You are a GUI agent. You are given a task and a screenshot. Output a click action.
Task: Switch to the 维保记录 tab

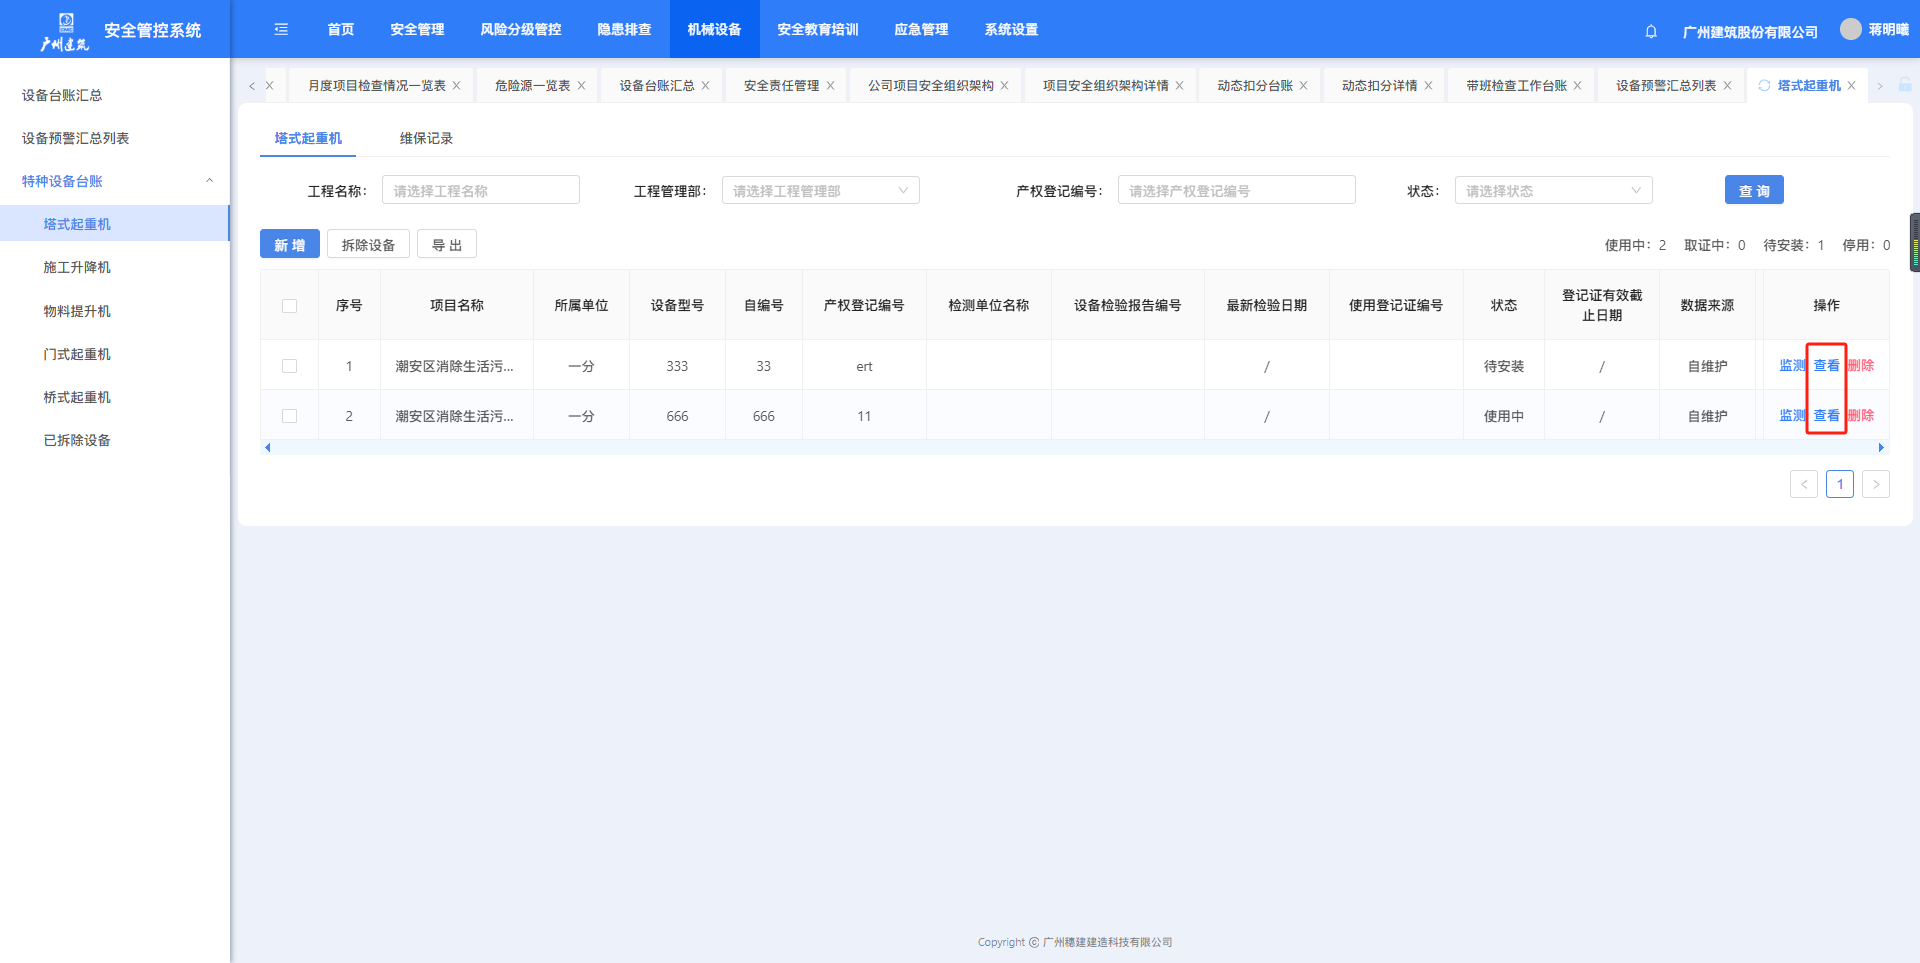tap(426, 138)
